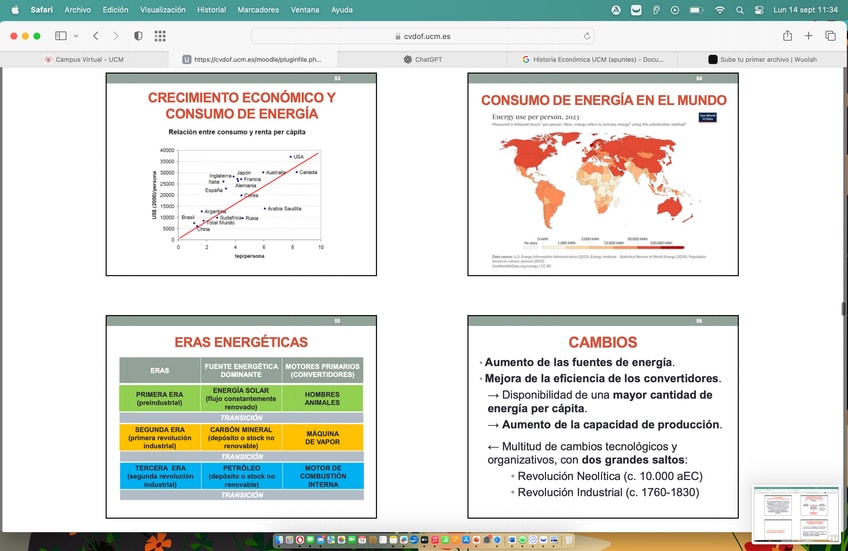Select the Sube tu primer archivo Wuolah tab

[x=762, y=59]
